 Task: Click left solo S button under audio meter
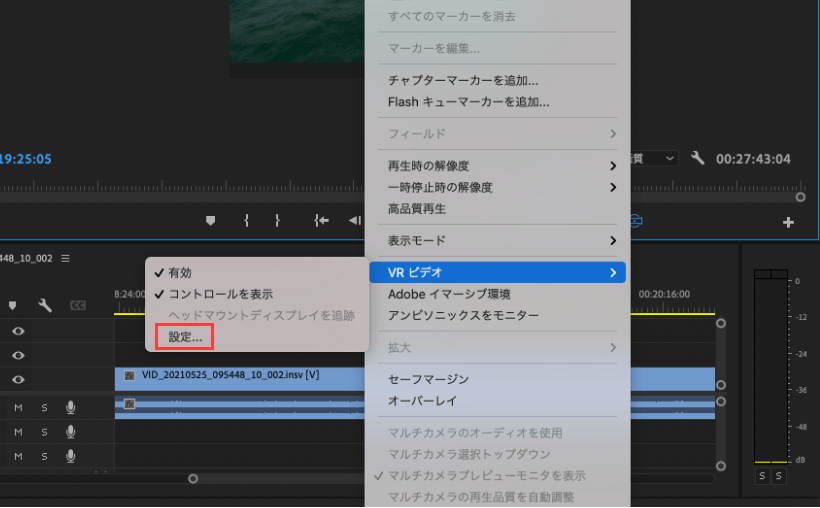tap(762, 476)
